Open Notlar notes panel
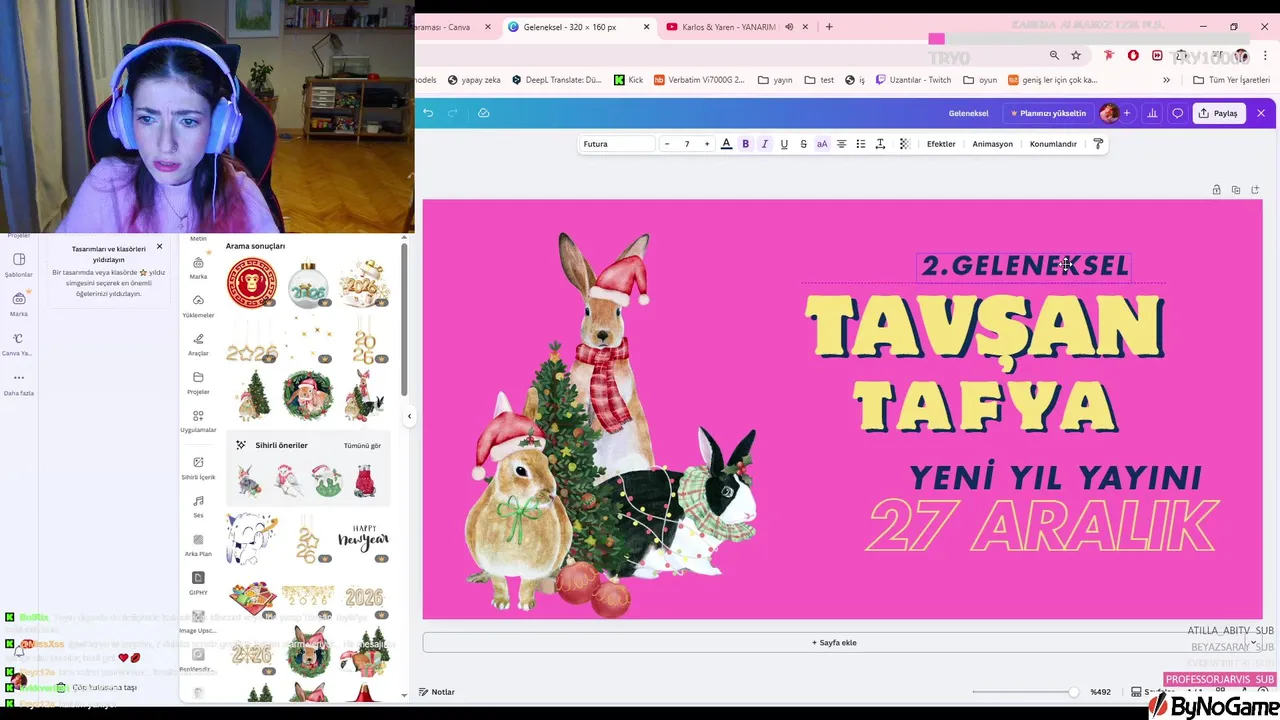1280x720 pixels. 437,692
